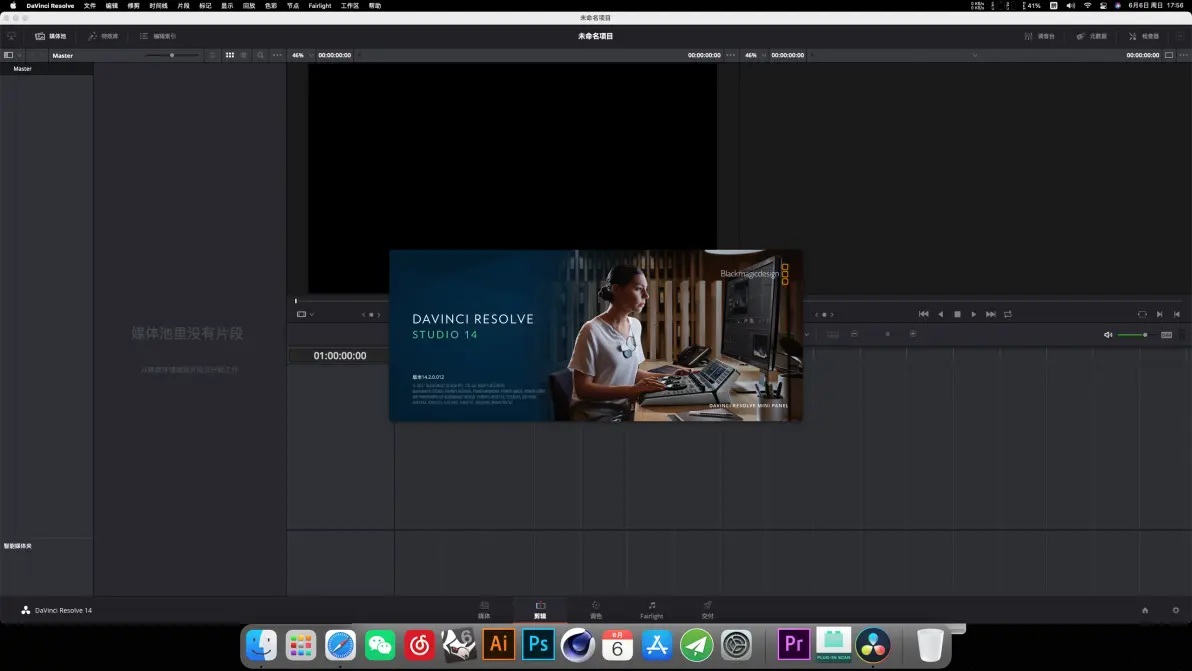Click the Master bin path label
This screenshot has height=671, width=1192.
(x=62, y=55)
